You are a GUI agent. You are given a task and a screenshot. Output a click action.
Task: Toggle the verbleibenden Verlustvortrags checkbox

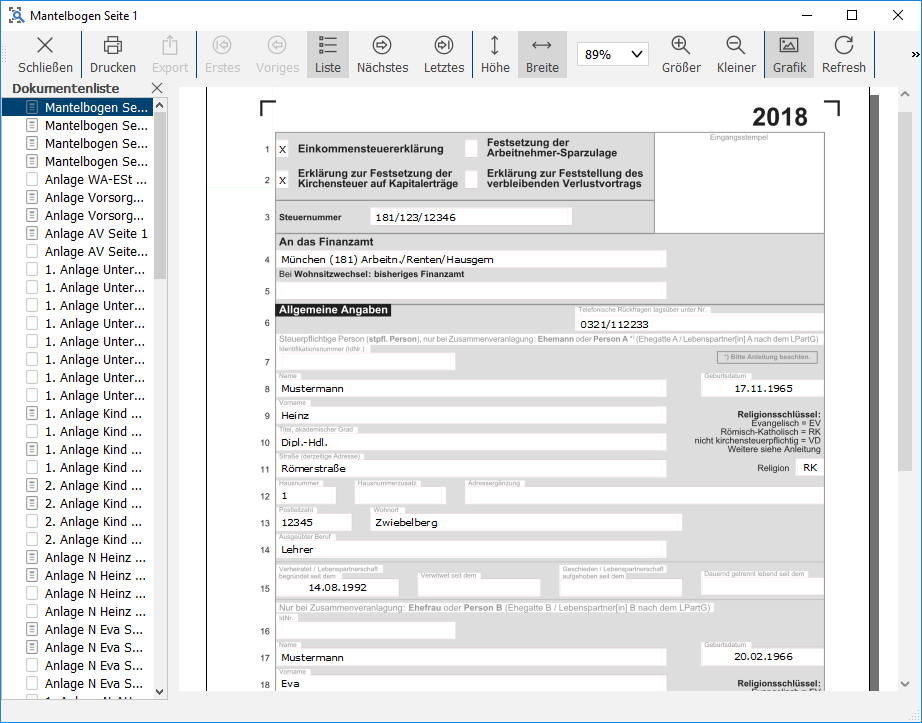(471, 179)
